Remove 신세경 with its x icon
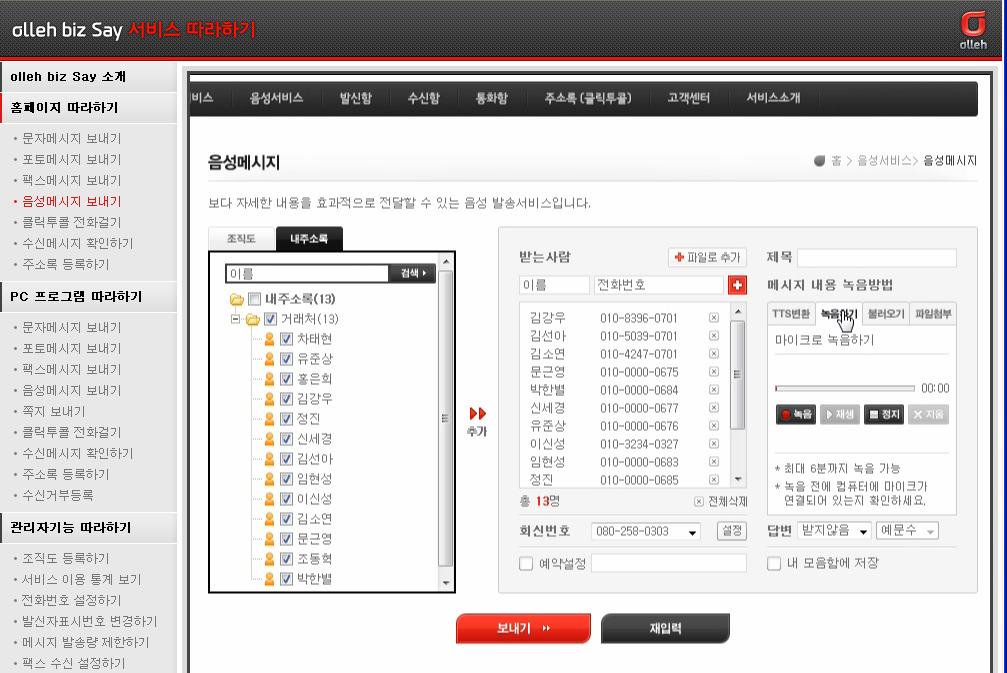Screen dimensions: 1007x673 714,408
